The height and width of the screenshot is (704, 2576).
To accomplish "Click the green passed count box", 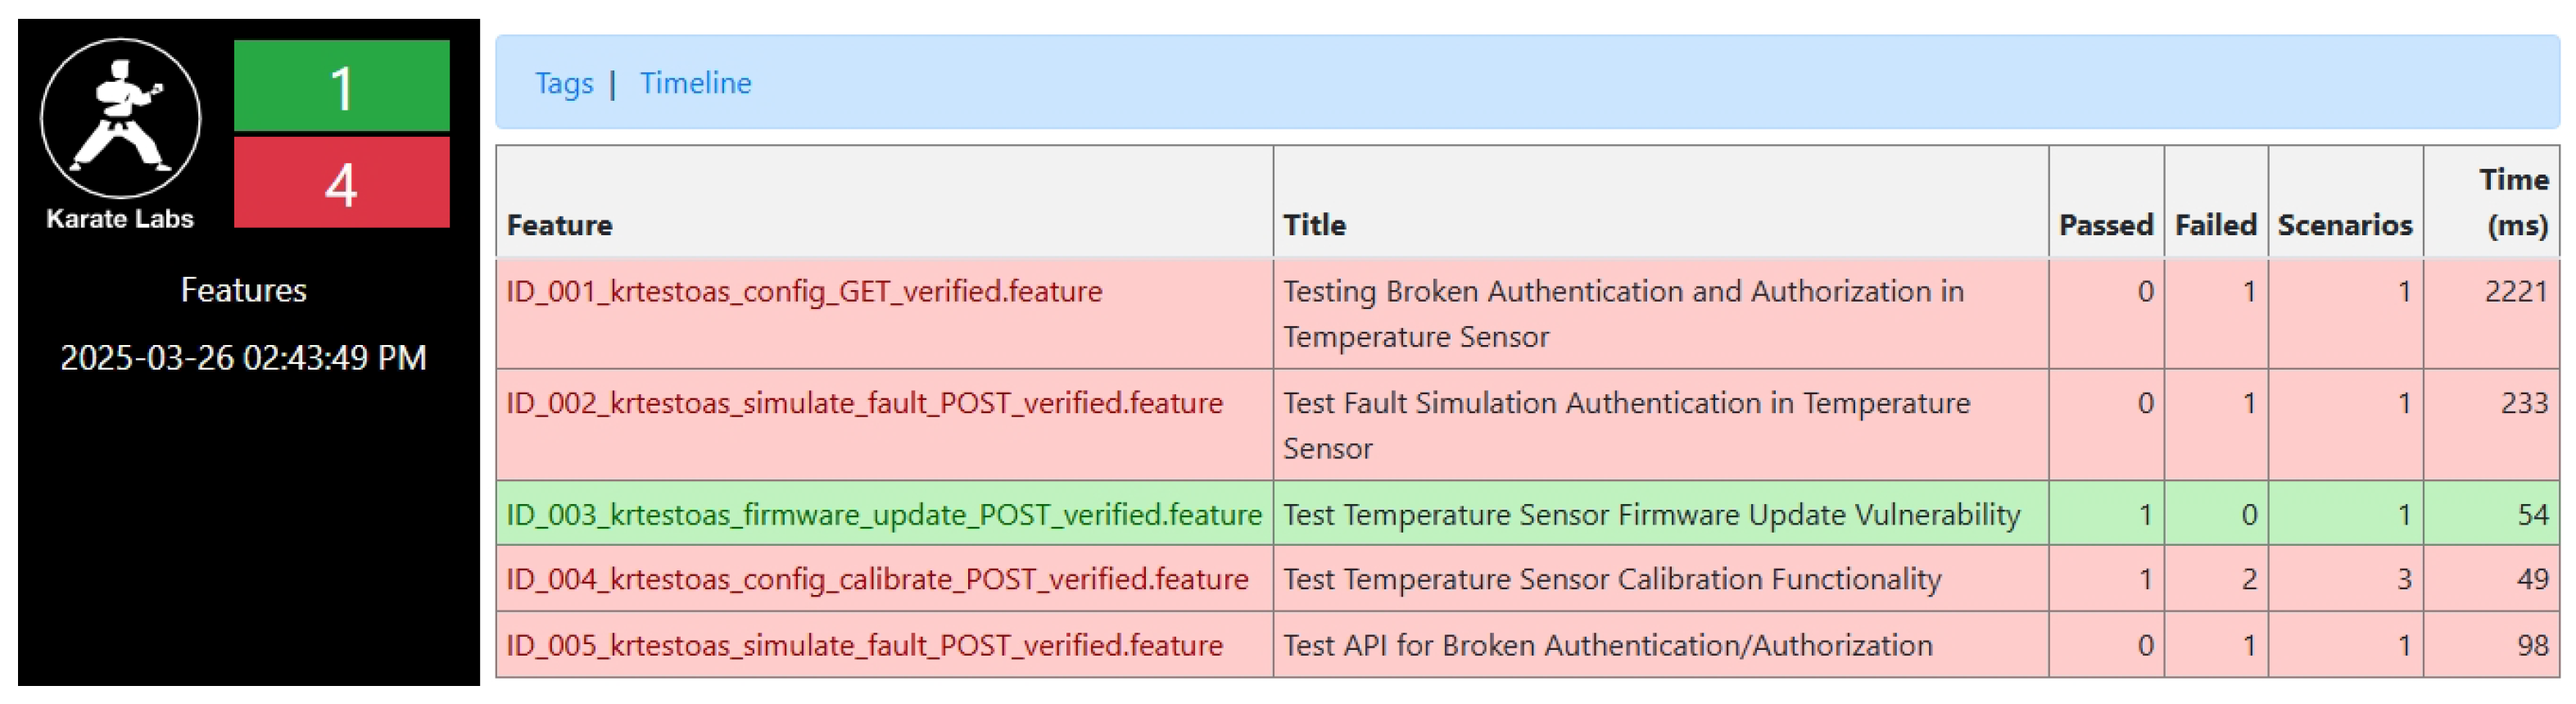I will [x=341, y=86].
